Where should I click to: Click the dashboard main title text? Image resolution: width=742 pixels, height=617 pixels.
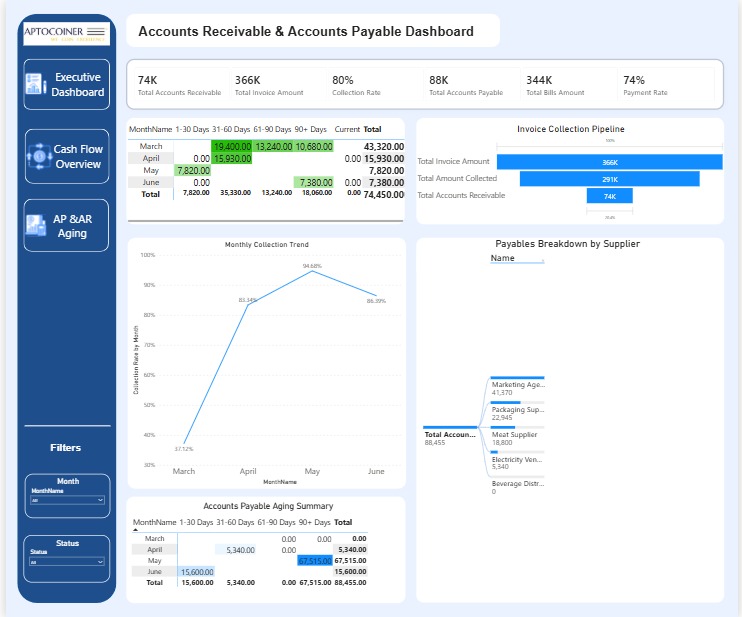click(306, 31)
